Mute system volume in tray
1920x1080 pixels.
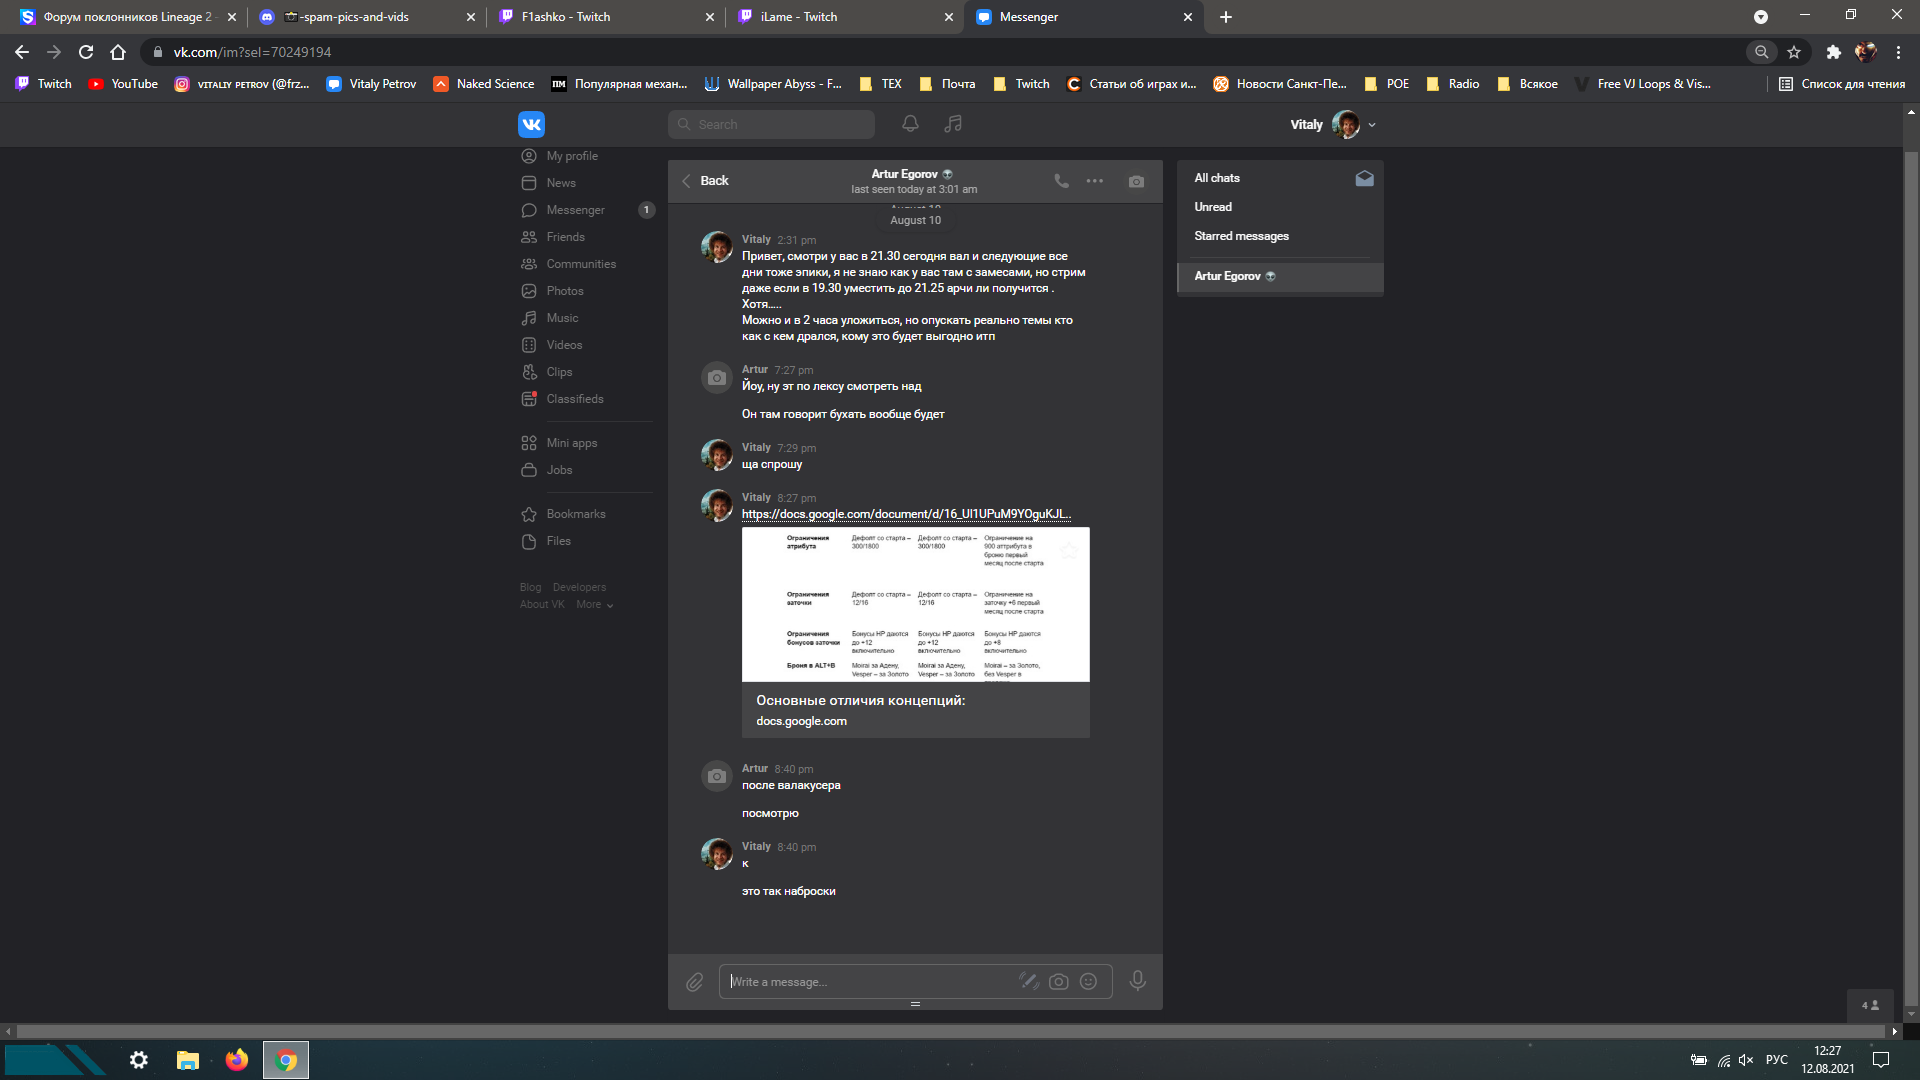1746,1060
